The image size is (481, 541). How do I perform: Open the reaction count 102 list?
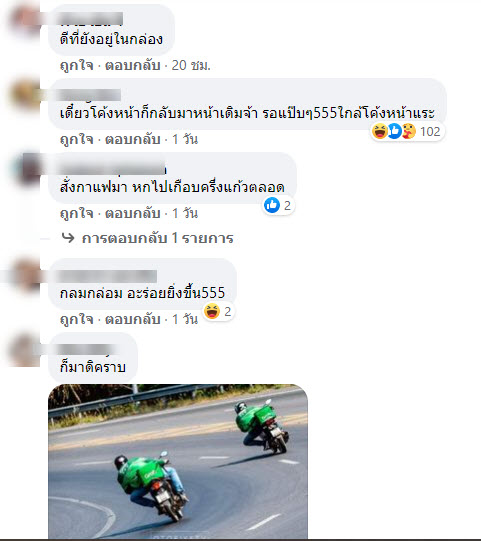tap(430, 131)
